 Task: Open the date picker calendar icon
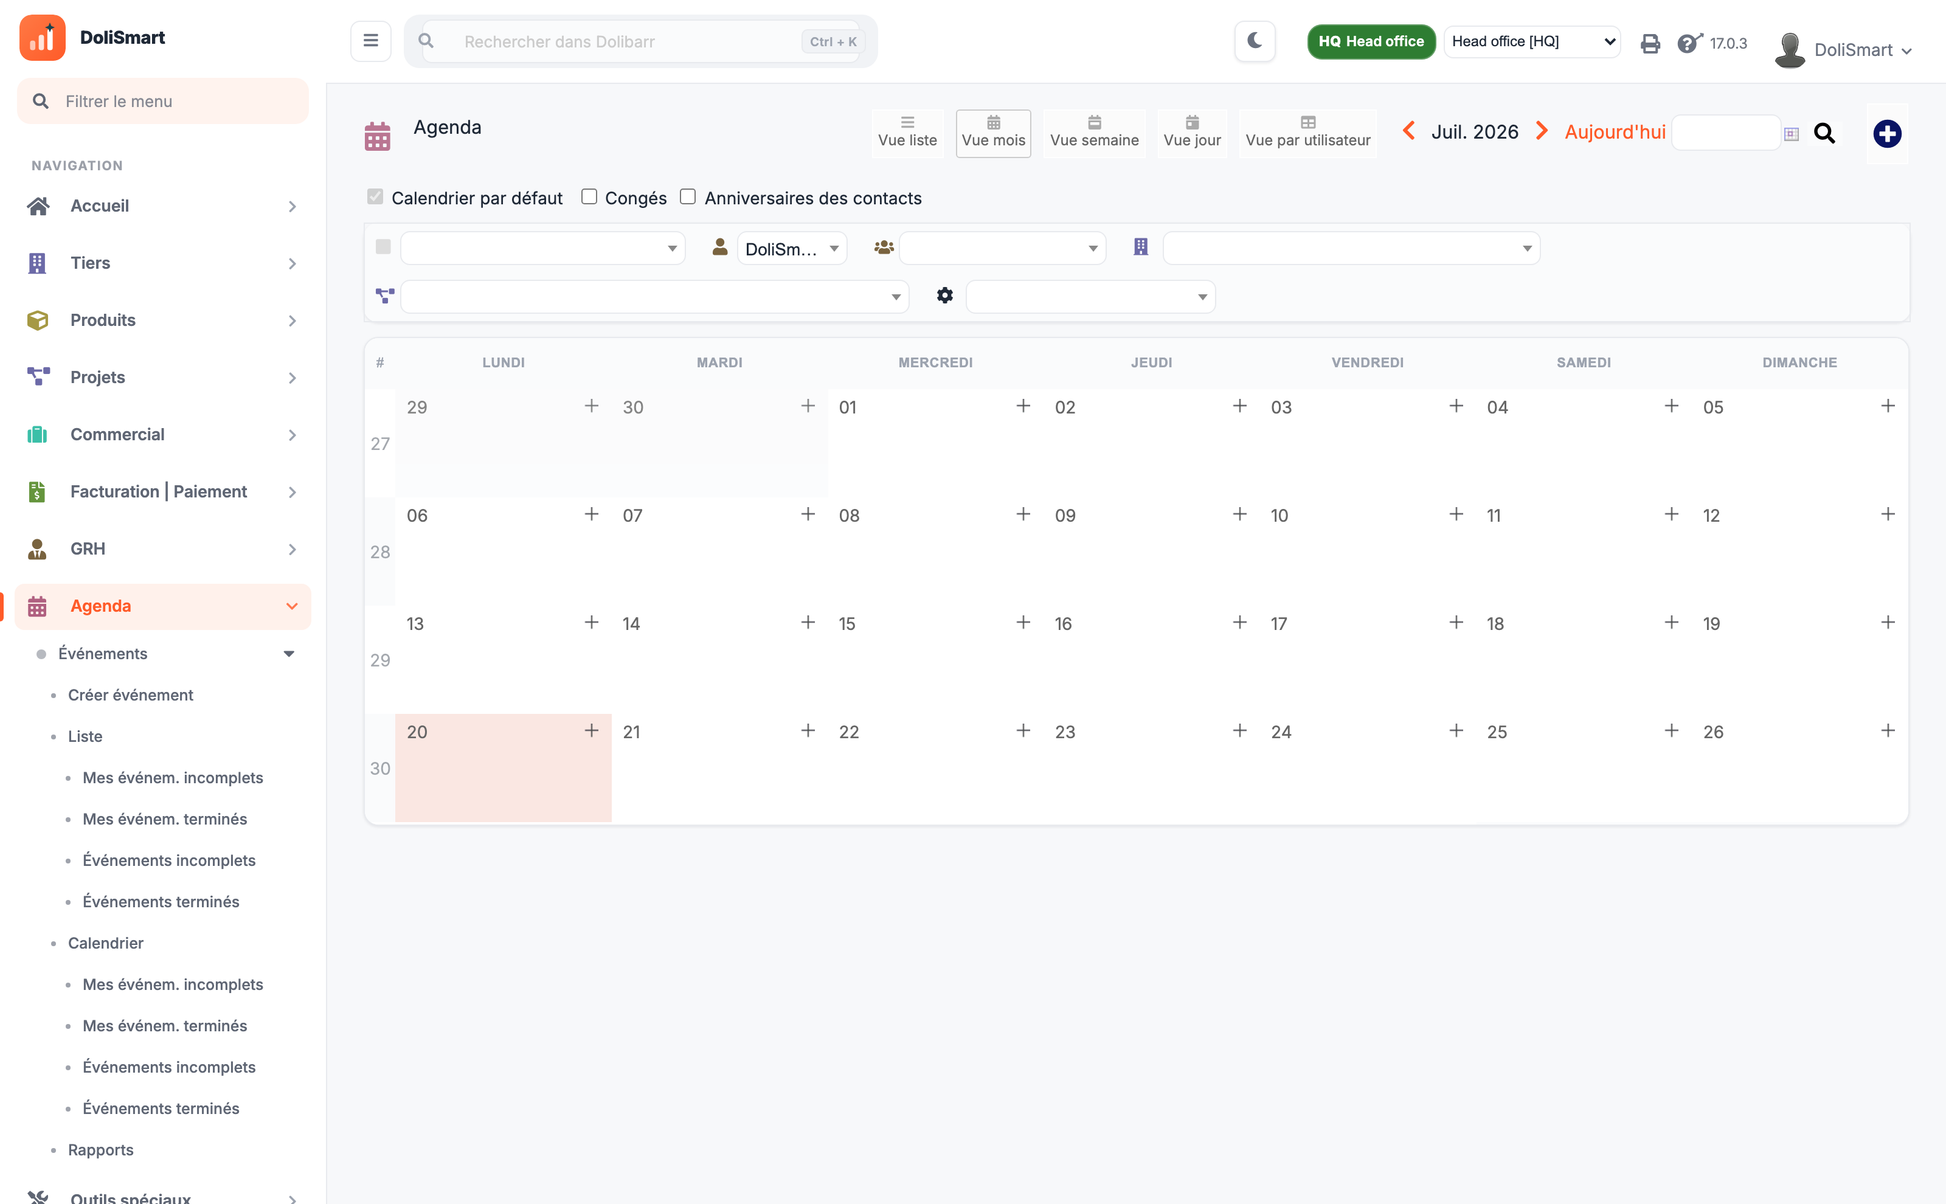click(x=1791, y=134)
